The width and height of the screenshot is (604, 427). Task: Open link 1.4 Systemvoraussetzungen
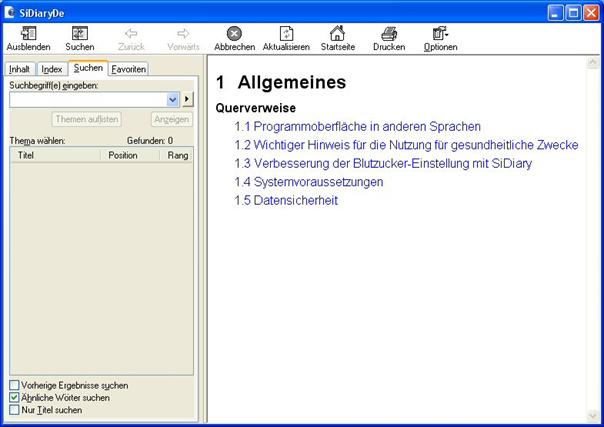click(309, 182)
